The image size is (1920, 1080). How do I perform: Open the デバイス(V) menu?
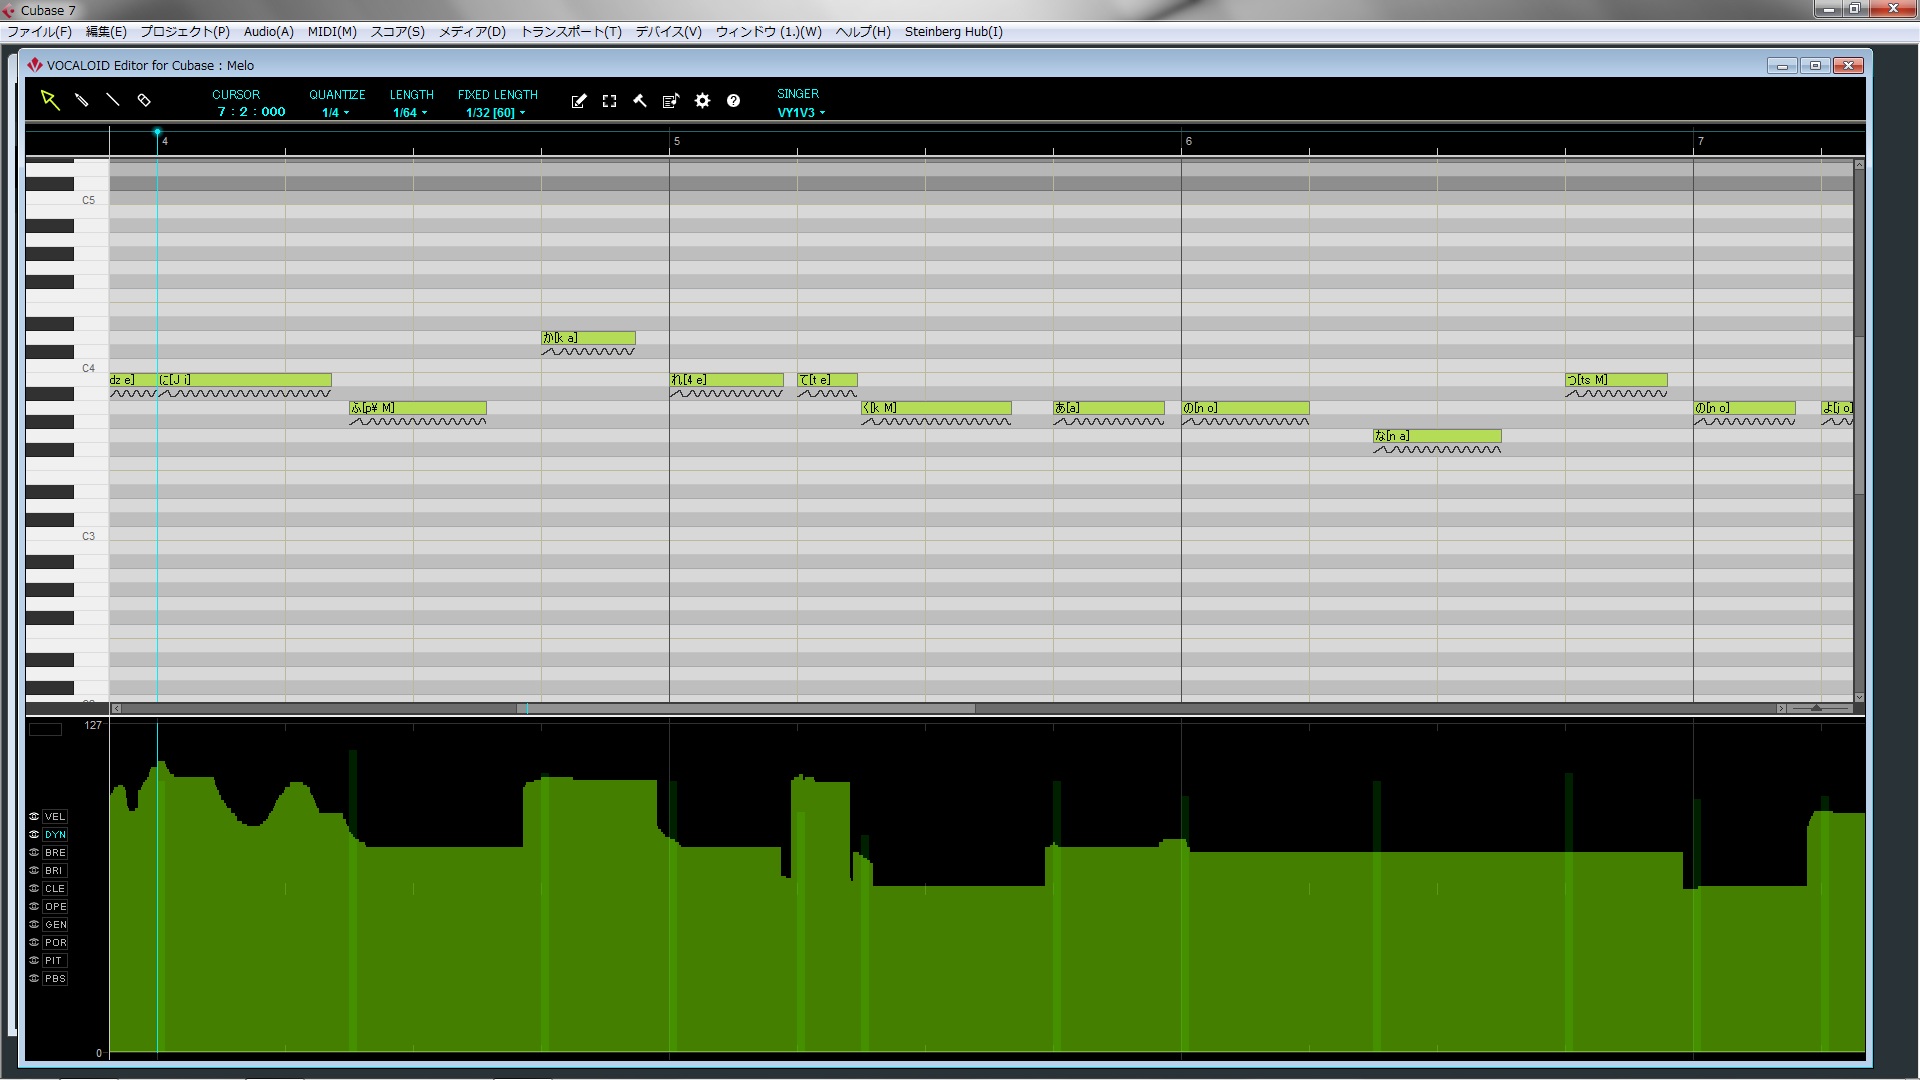[x=669, y=32]
